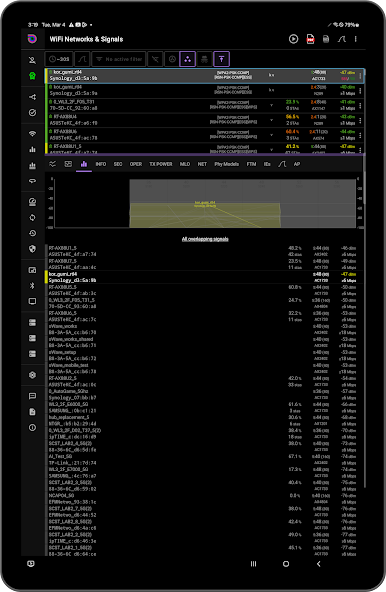Screen dimensions: 386x592
Task: Expand the RT-AX88U4 network row chevron
Action: point(272,120)
